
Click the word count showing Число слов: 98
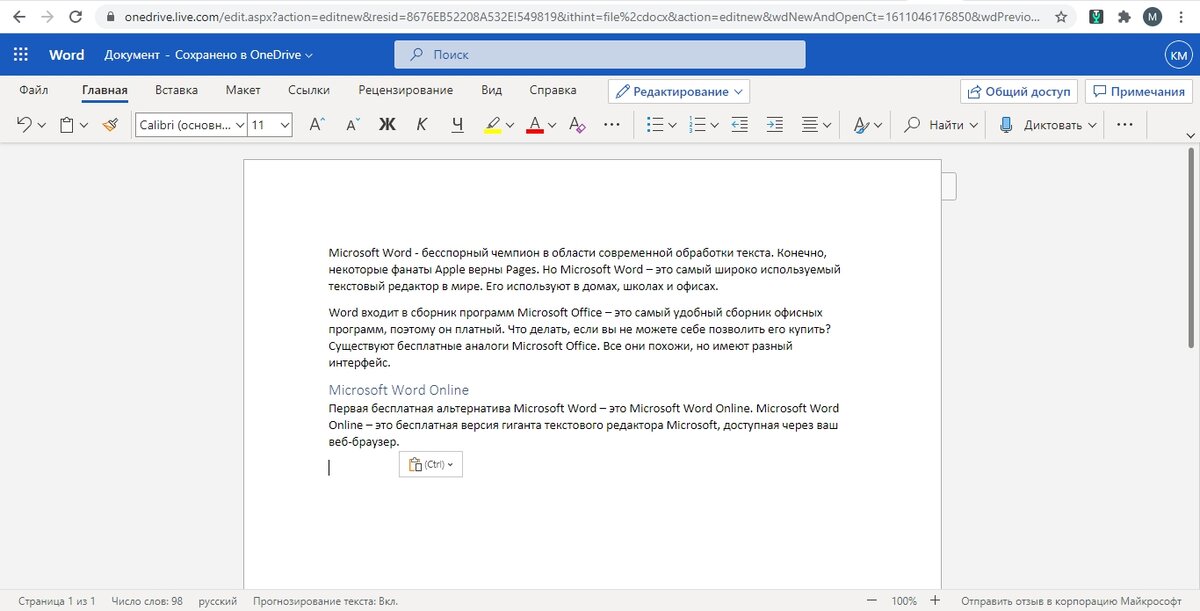pyautogui.click(x=146, y=601)
